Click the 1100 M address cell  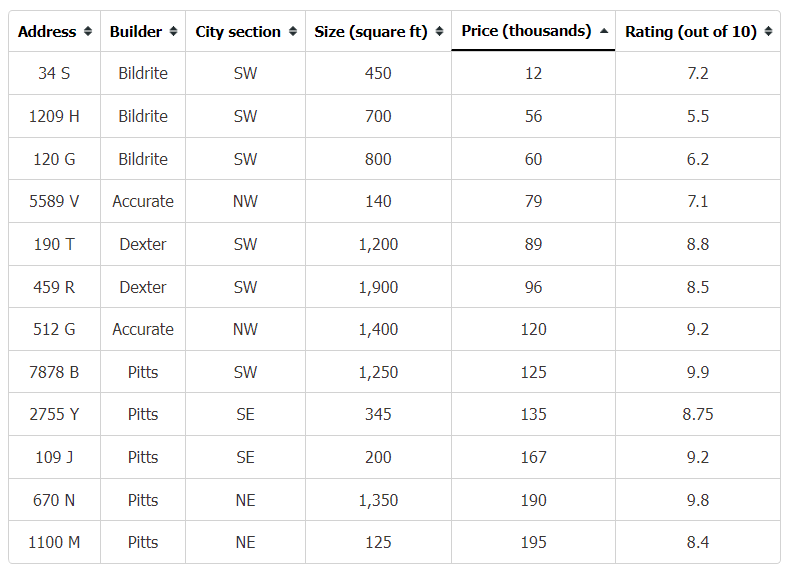(54, 542)
